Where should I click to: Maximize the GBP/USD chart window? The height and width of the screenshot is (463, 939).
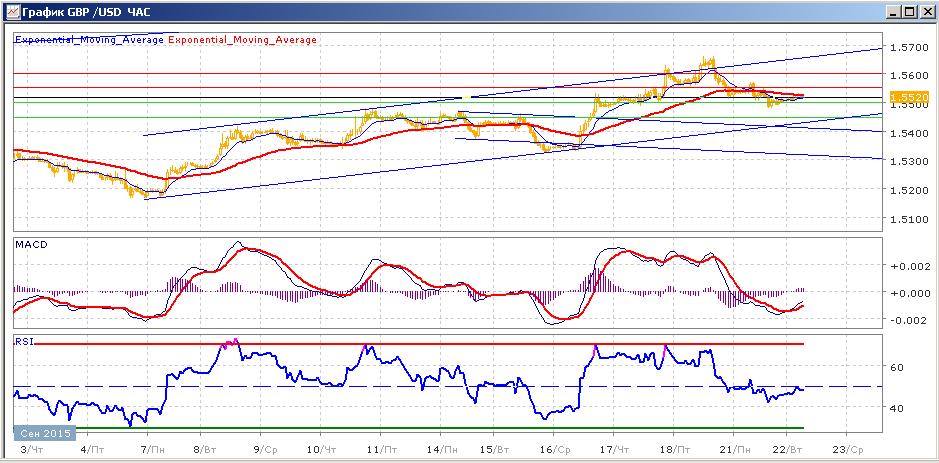(x=910, y=11)
